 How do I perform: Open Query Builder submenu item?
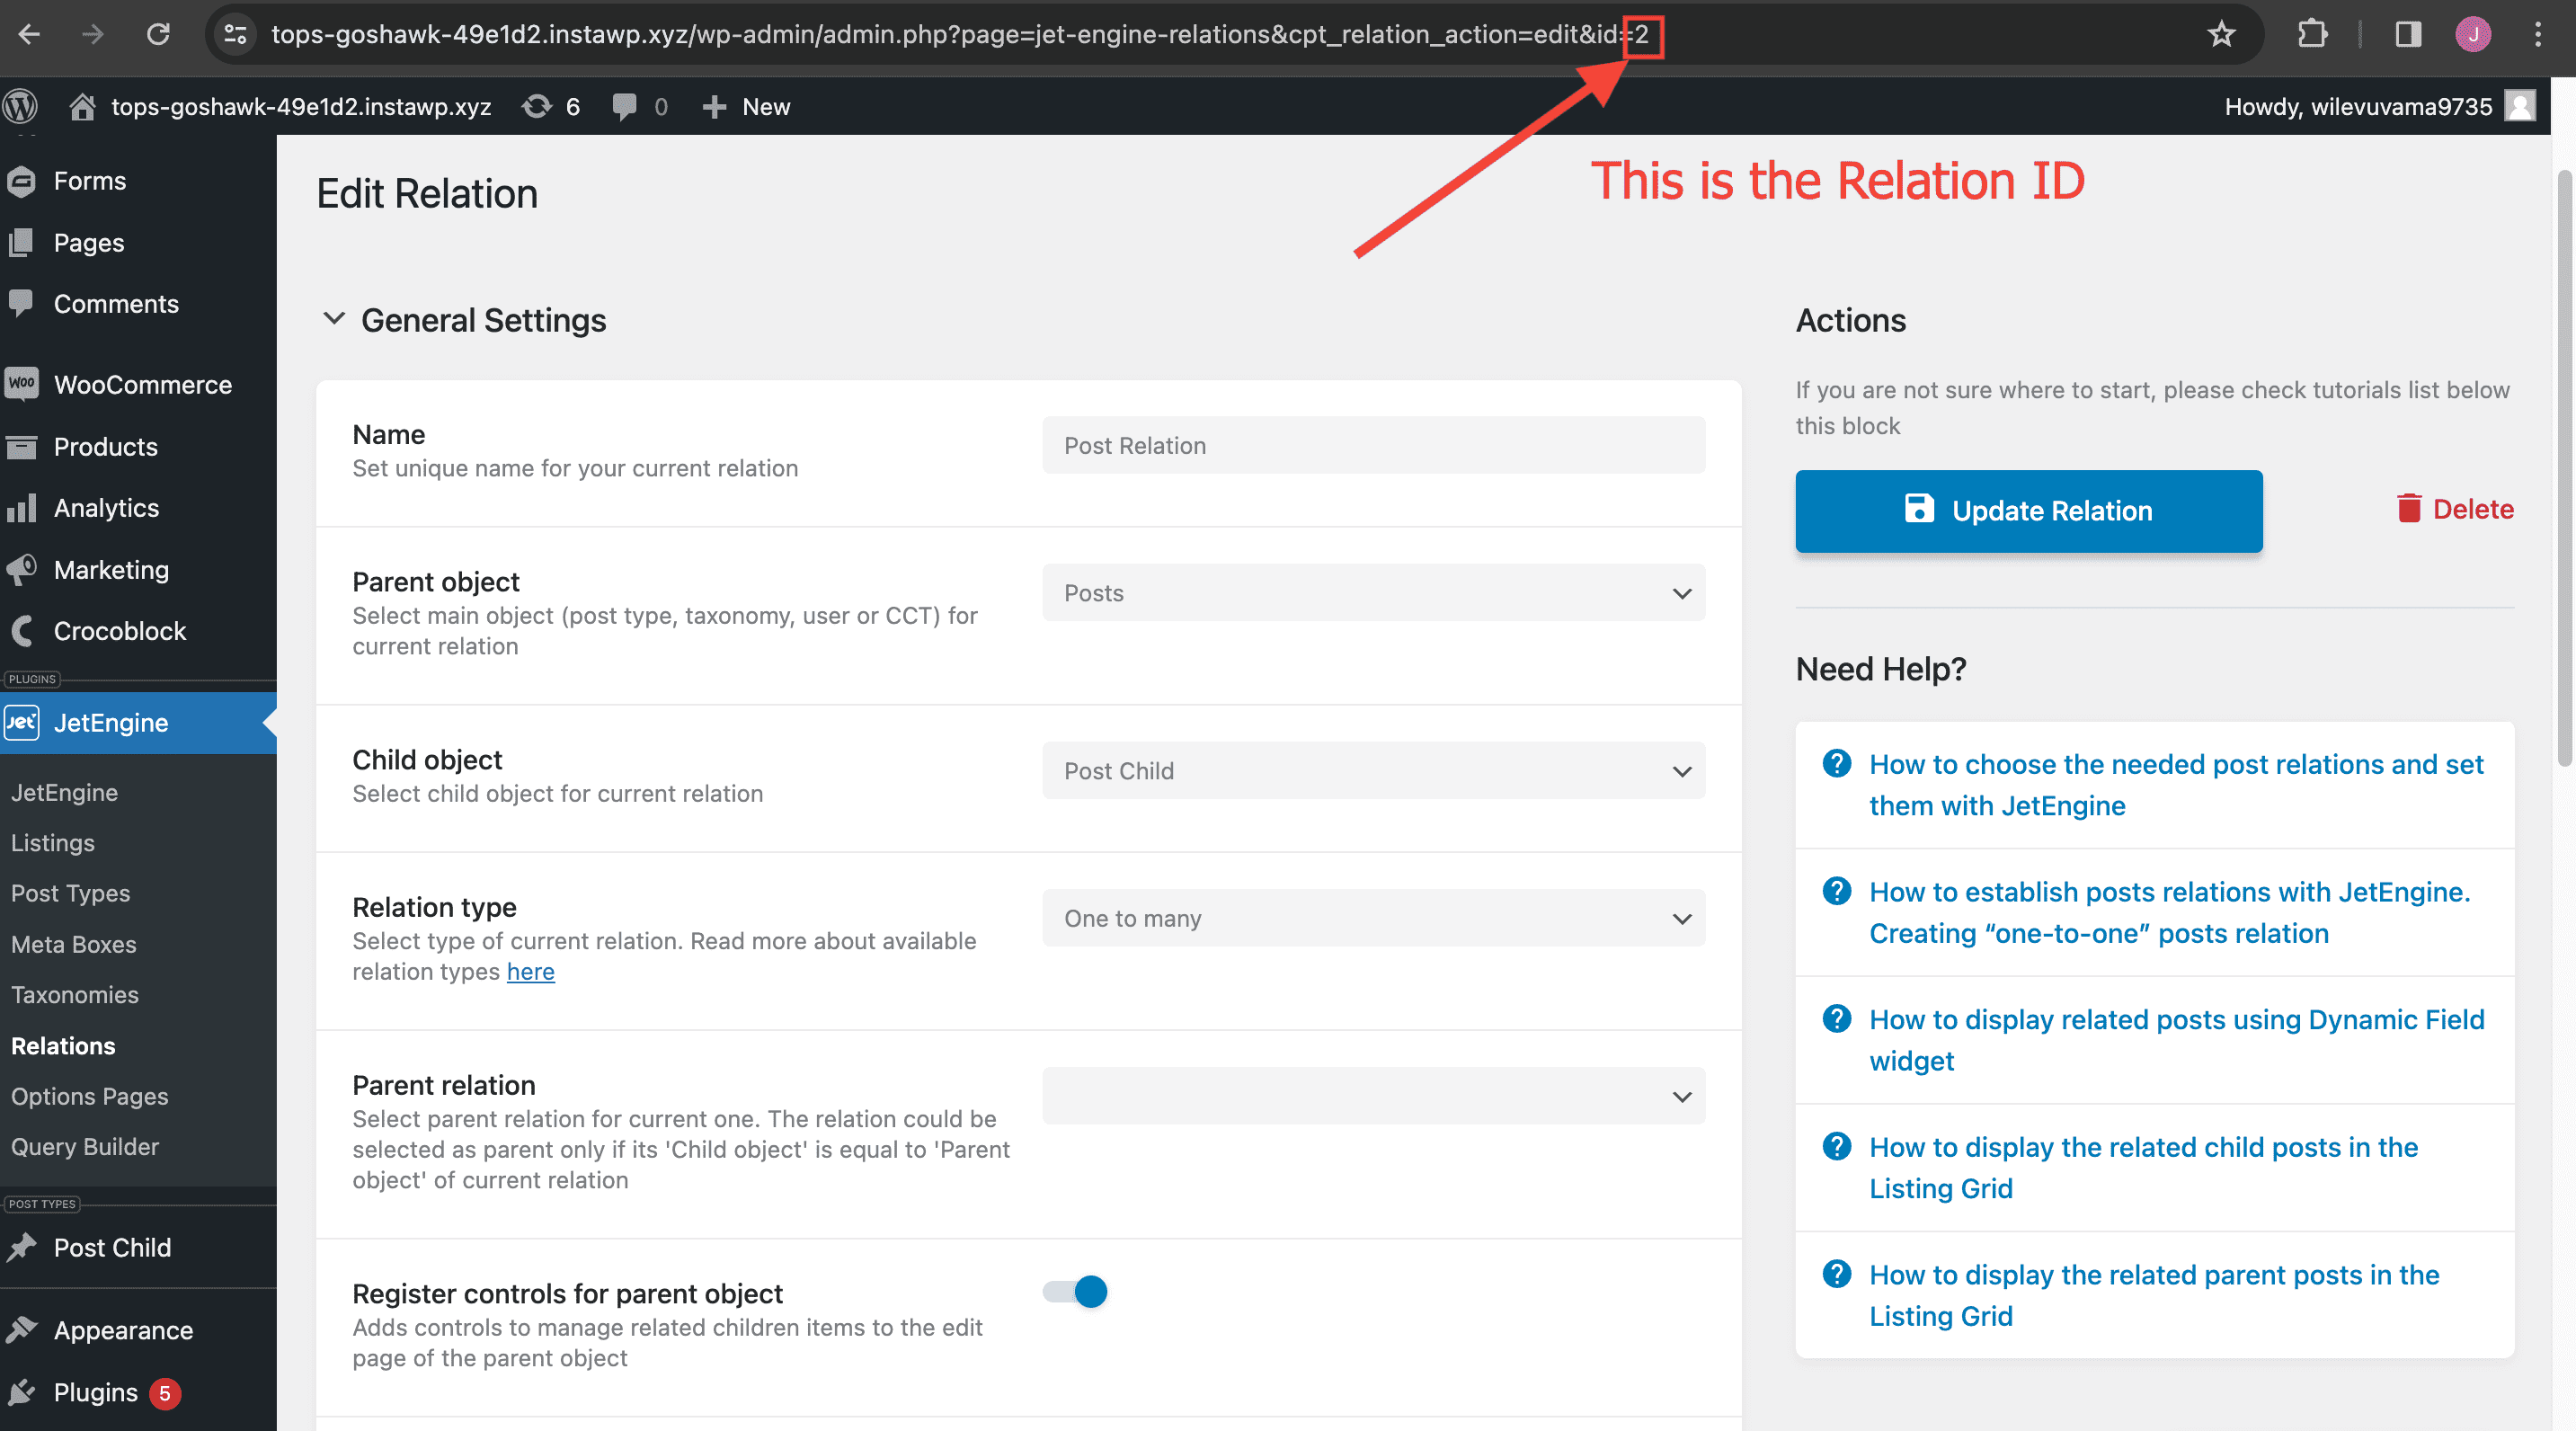pos(85,1147)
